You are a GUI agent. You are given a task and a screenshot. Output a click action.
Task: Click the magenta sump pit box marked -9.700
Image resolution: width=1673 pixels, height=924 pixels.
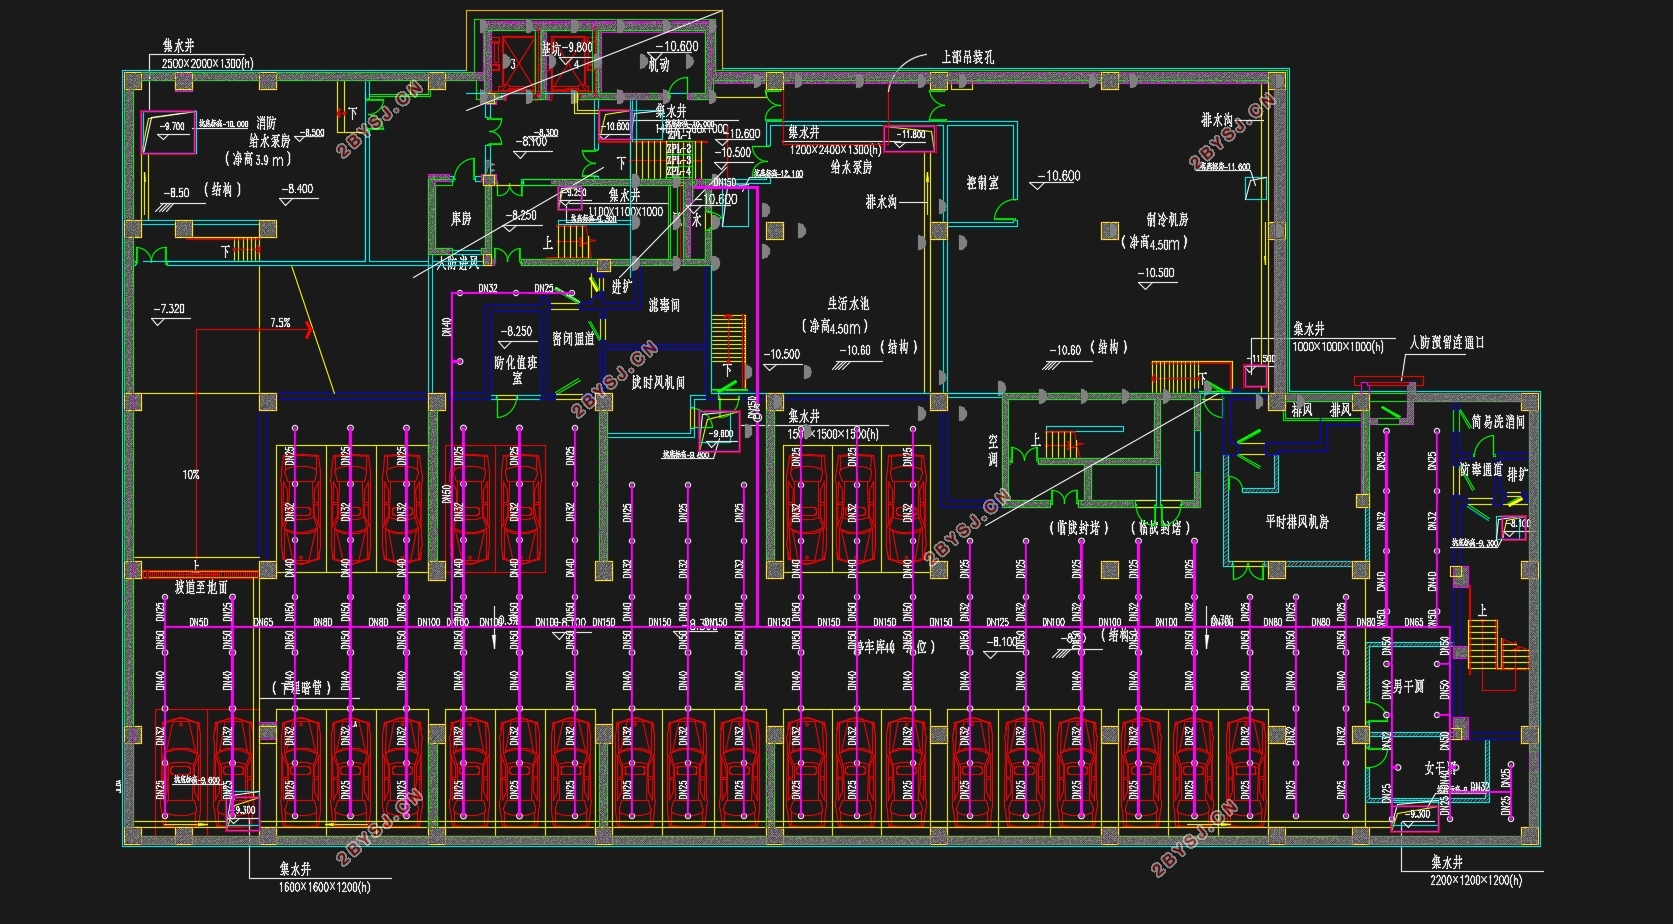(169, 132)
